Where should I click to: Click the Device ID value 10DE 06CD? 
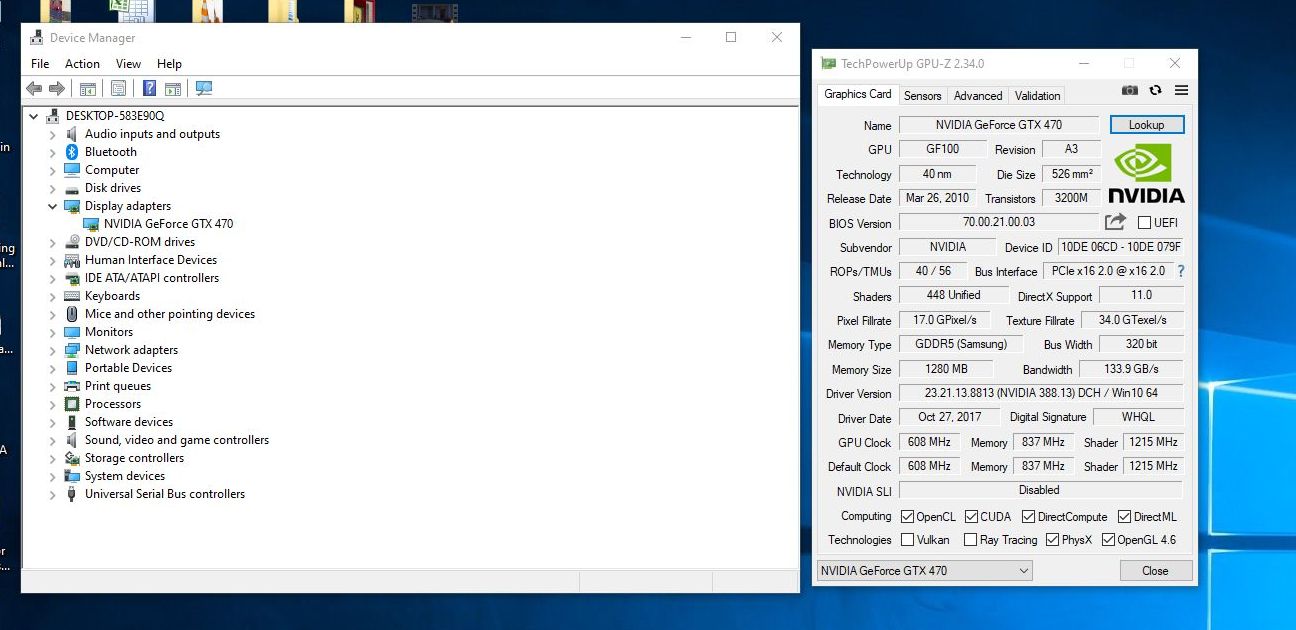click(x=1121, y=247)
